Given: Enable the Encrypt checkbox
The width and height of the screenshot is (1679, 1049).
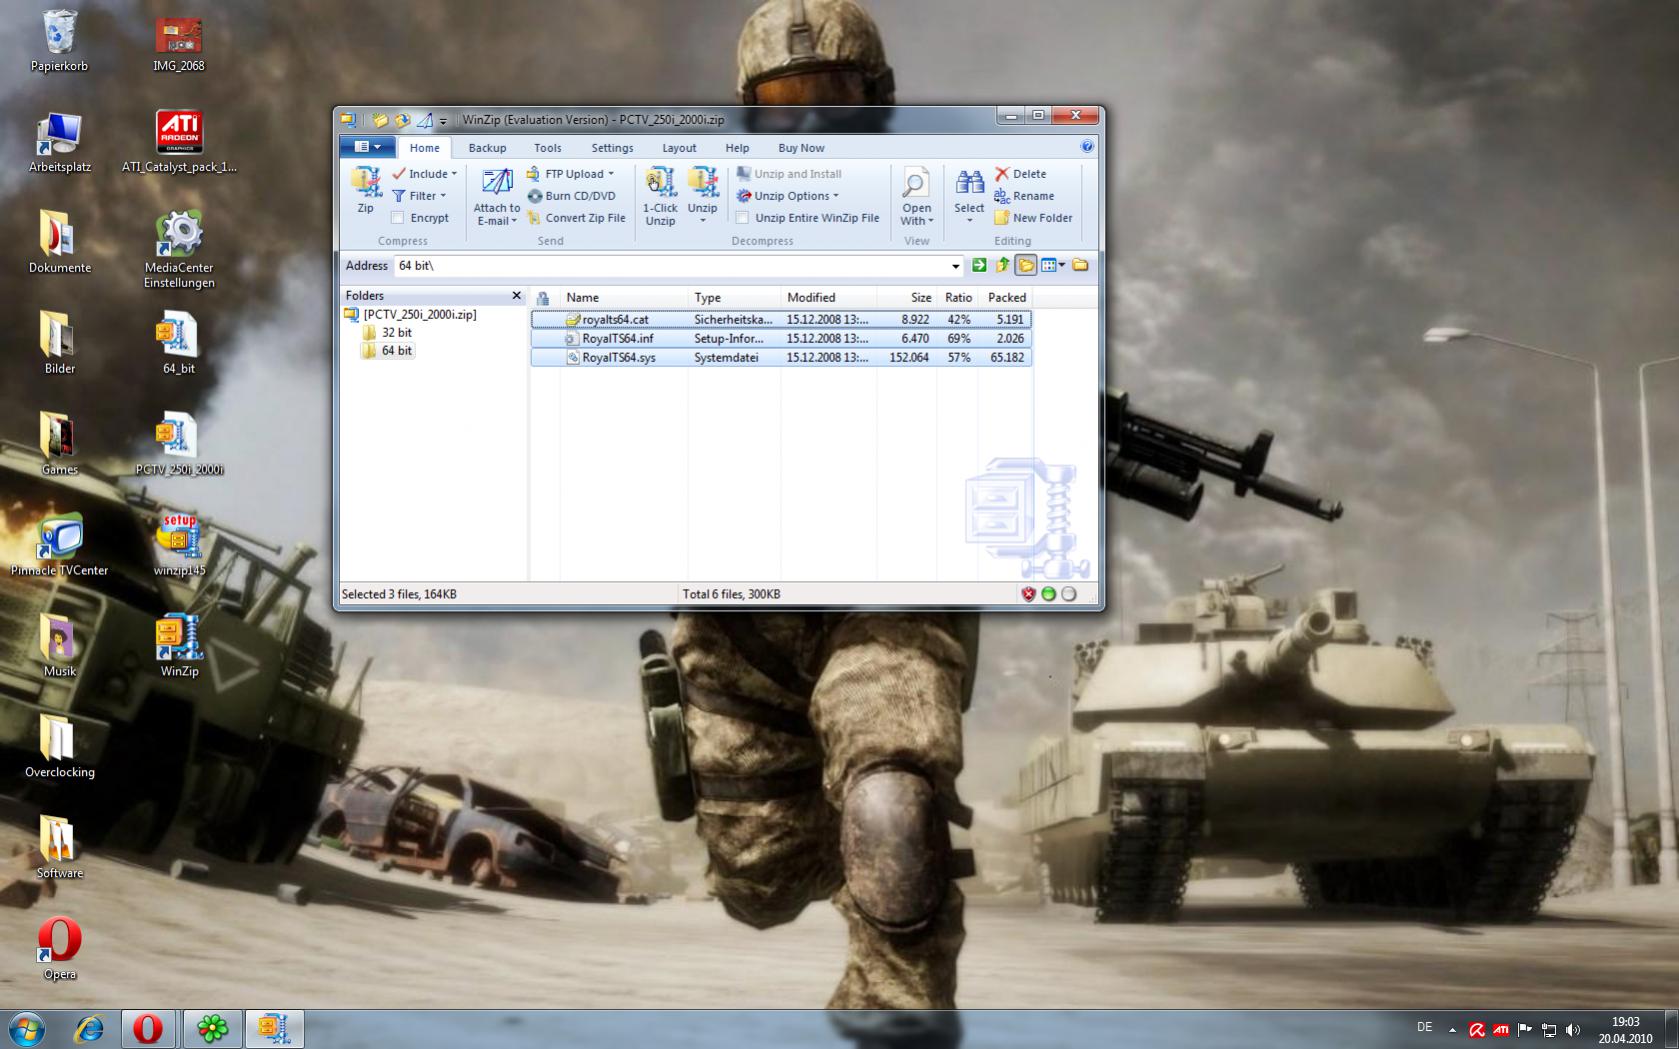Looking at the screenshot, I should (x=398, y=218).
